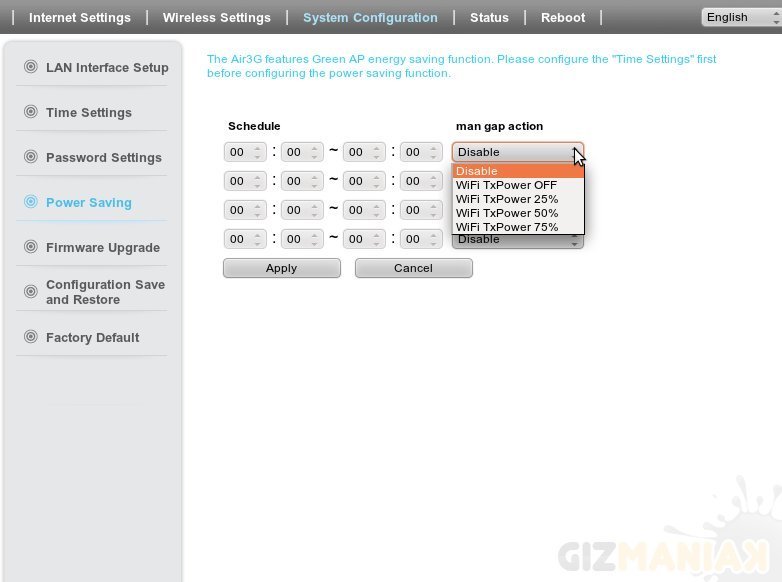Switch to the Status tab
This screenshot has width=782, height=582.
point(489,17)
